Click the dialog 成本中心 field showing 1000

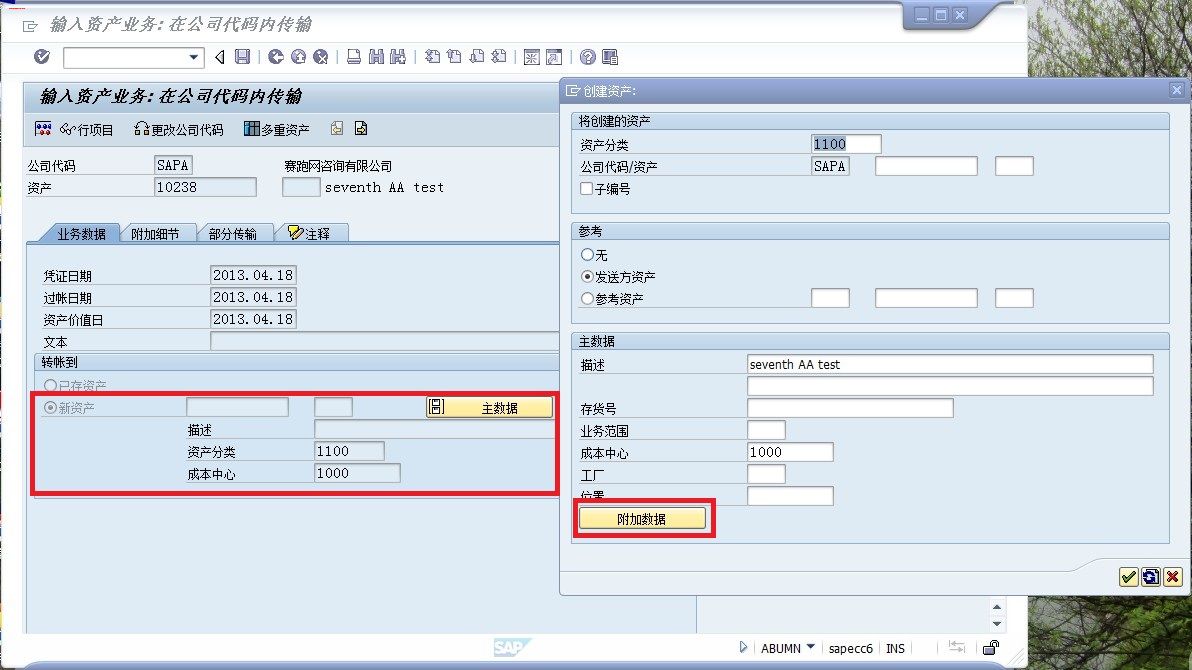pos(790,452)
